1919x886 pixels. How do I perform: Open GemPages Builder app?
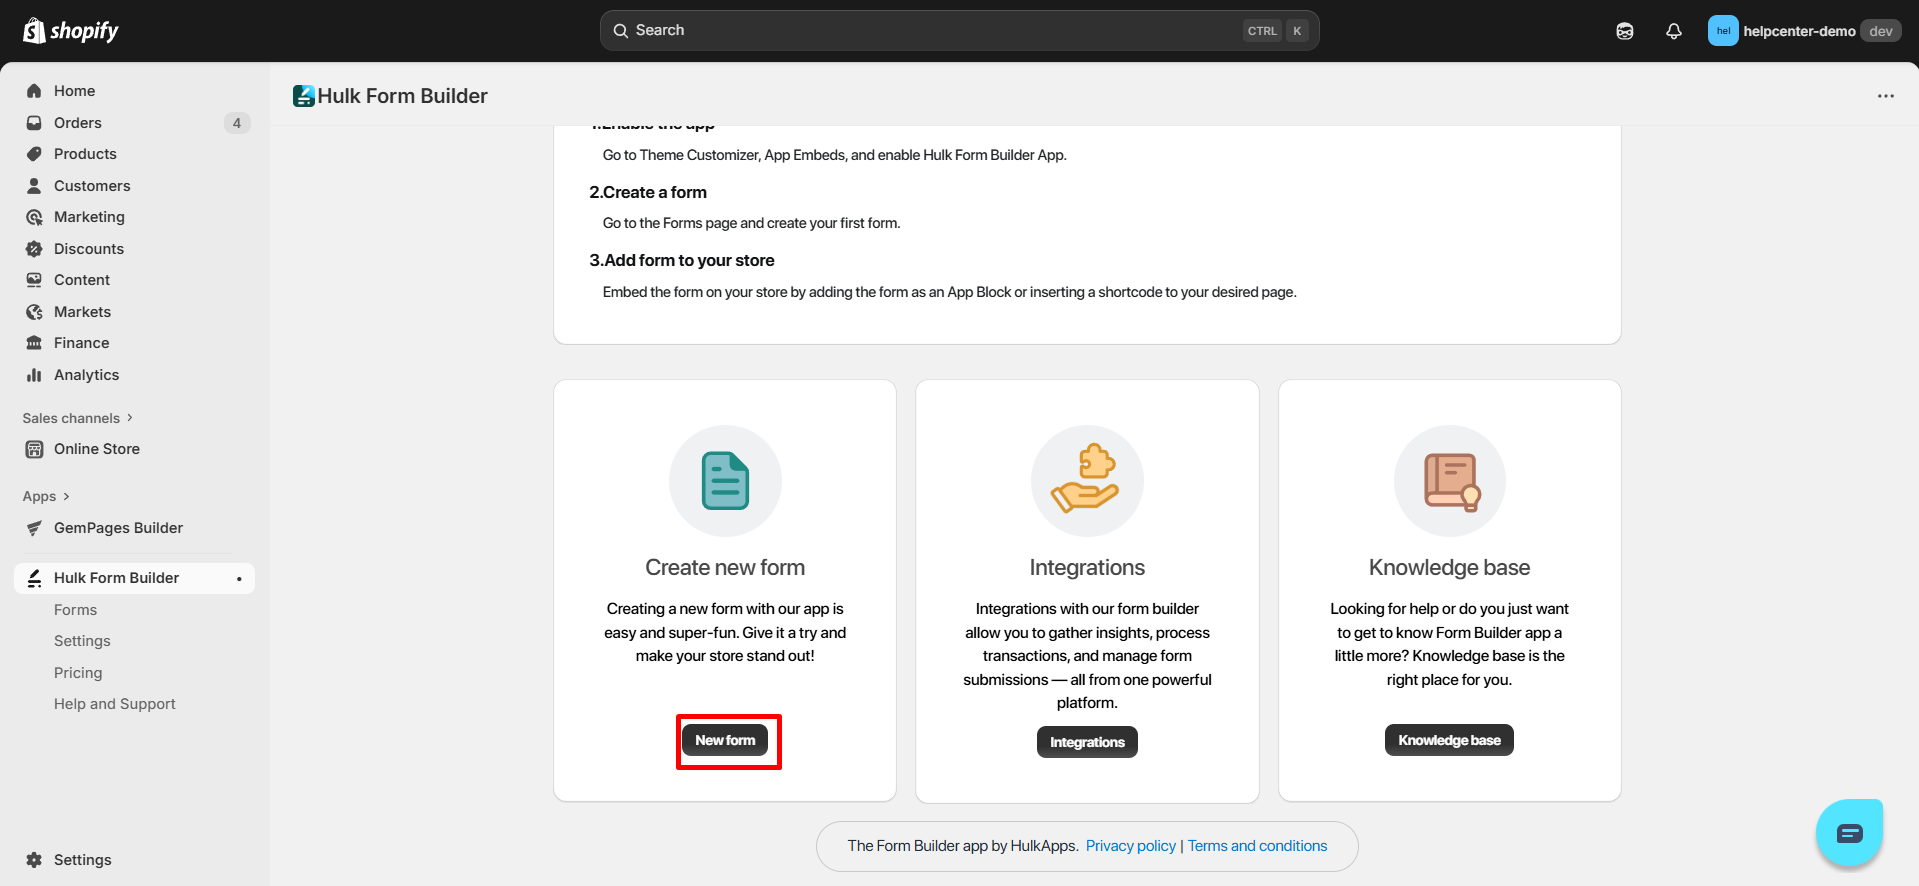pyautogui.click(x=118, y=528)
